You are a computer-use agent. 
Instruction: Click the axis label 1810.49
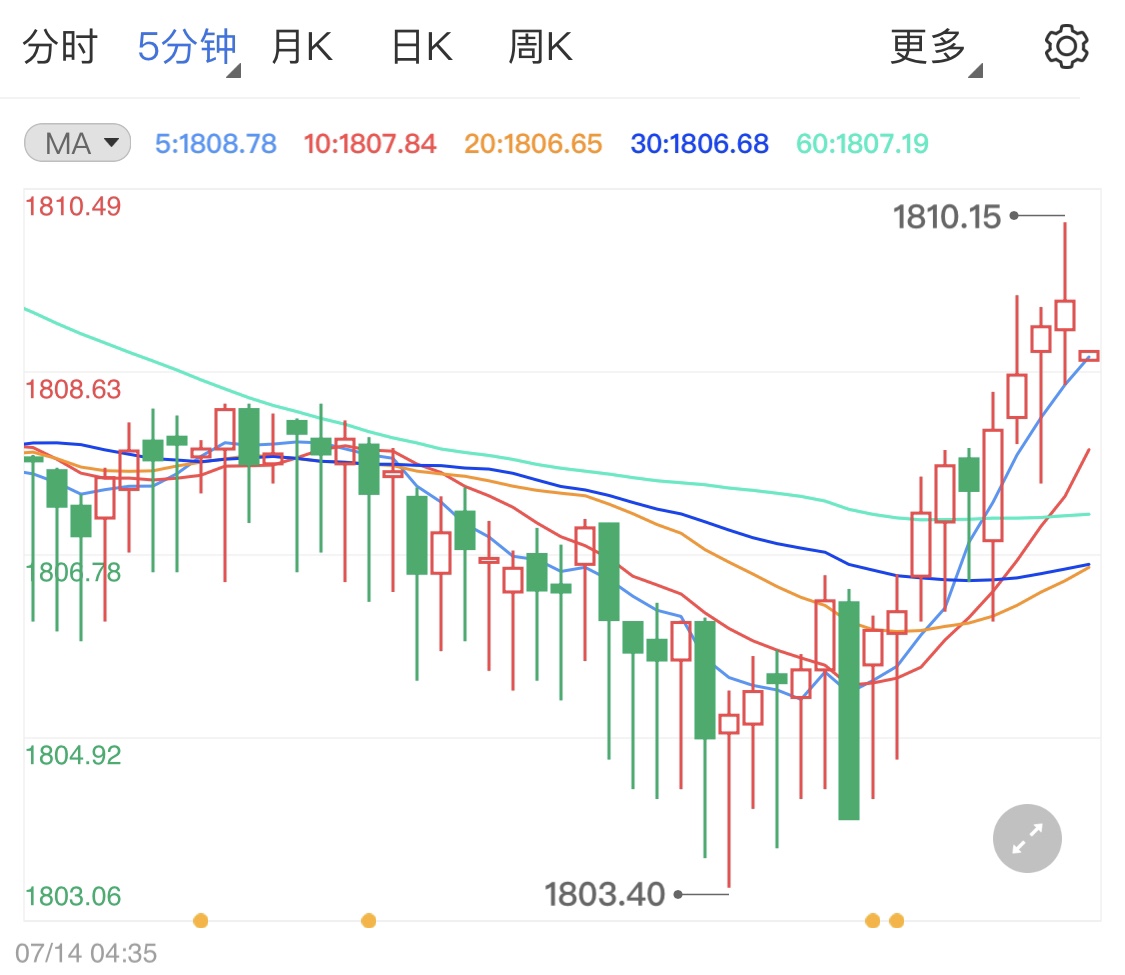pos(73,207)
